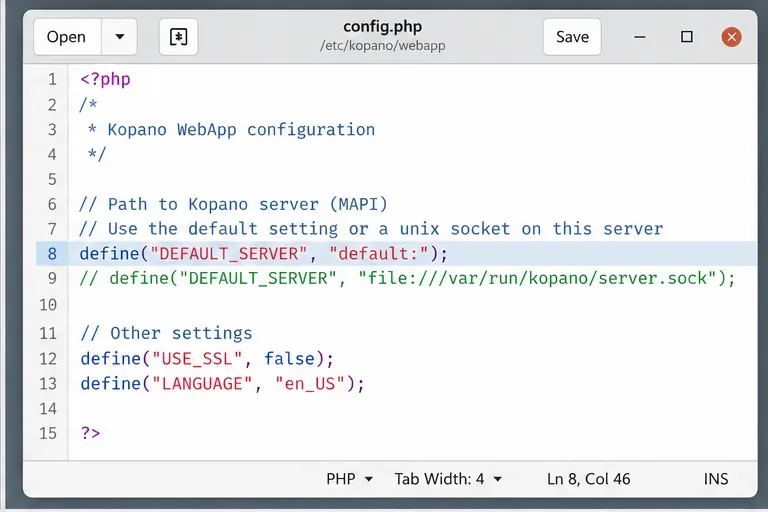This screenshot has width=768, height=512.
Task: Click the empty line 14 in editor
Action: point(413,408)
